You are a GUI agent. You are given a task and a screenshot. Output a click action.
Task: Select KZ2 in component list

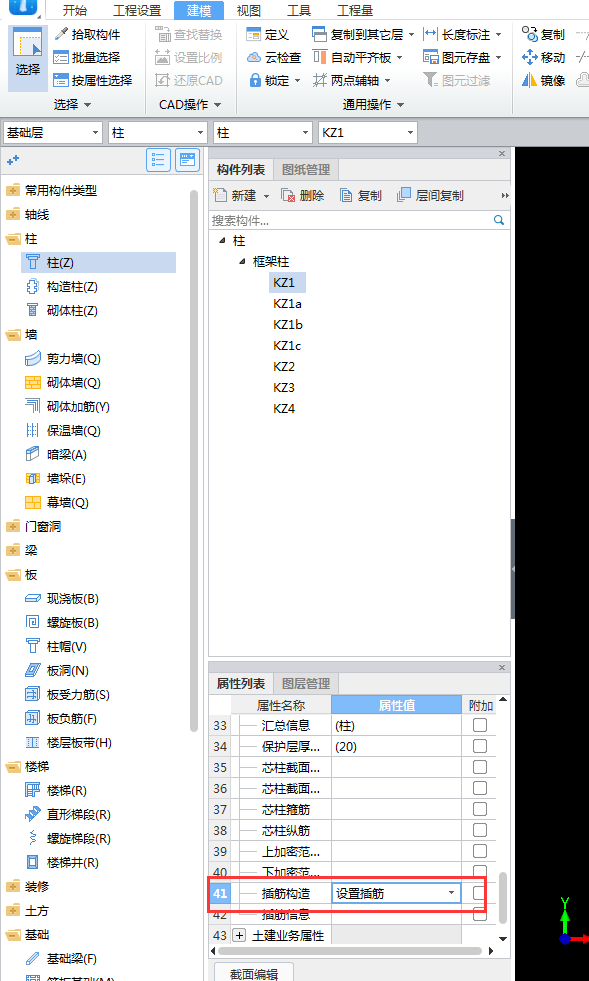point(284,367)
